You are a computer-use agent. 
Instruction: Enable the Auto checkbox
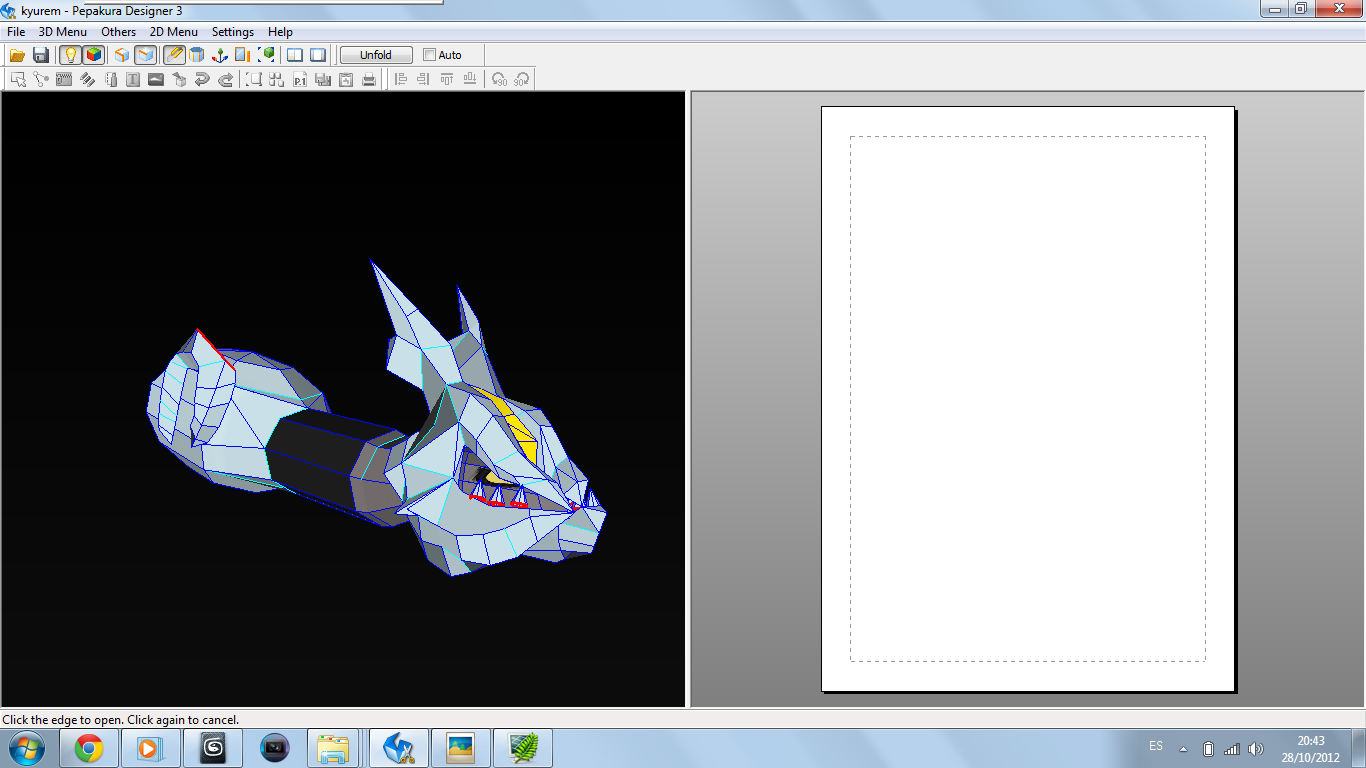430,55
